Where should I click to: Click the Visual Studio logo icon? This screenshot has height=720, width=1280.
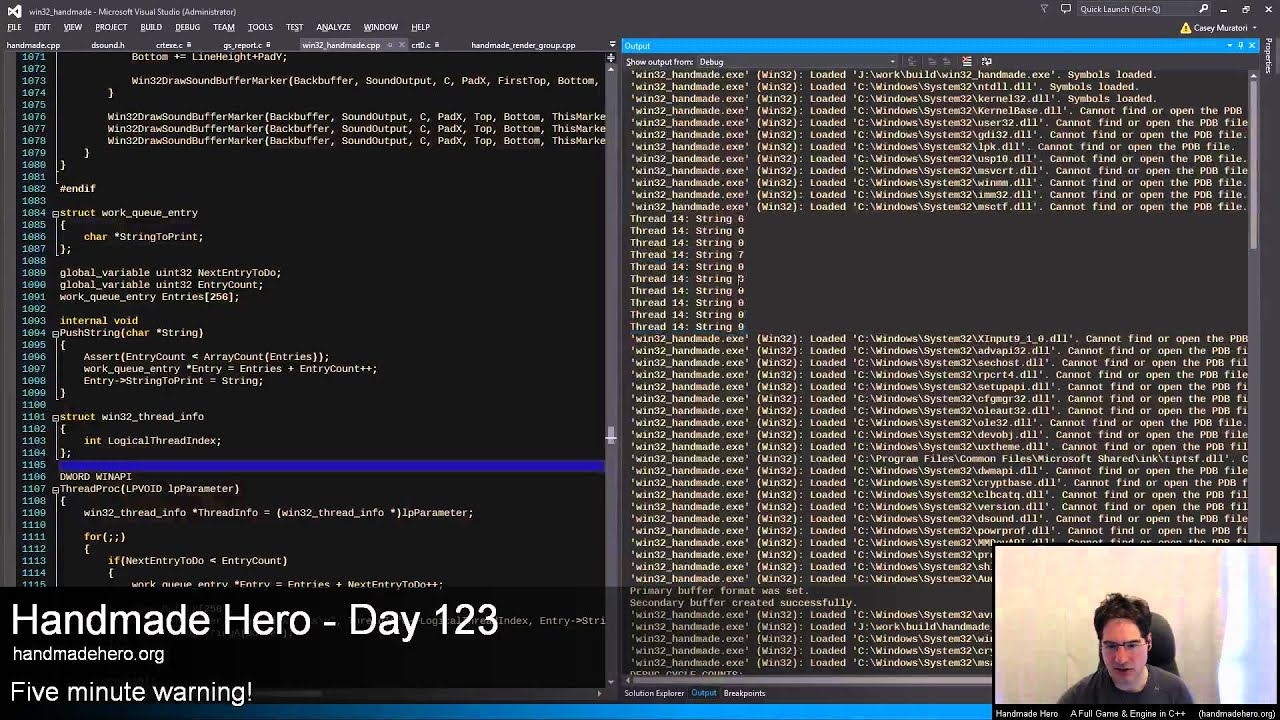point(14,10)
